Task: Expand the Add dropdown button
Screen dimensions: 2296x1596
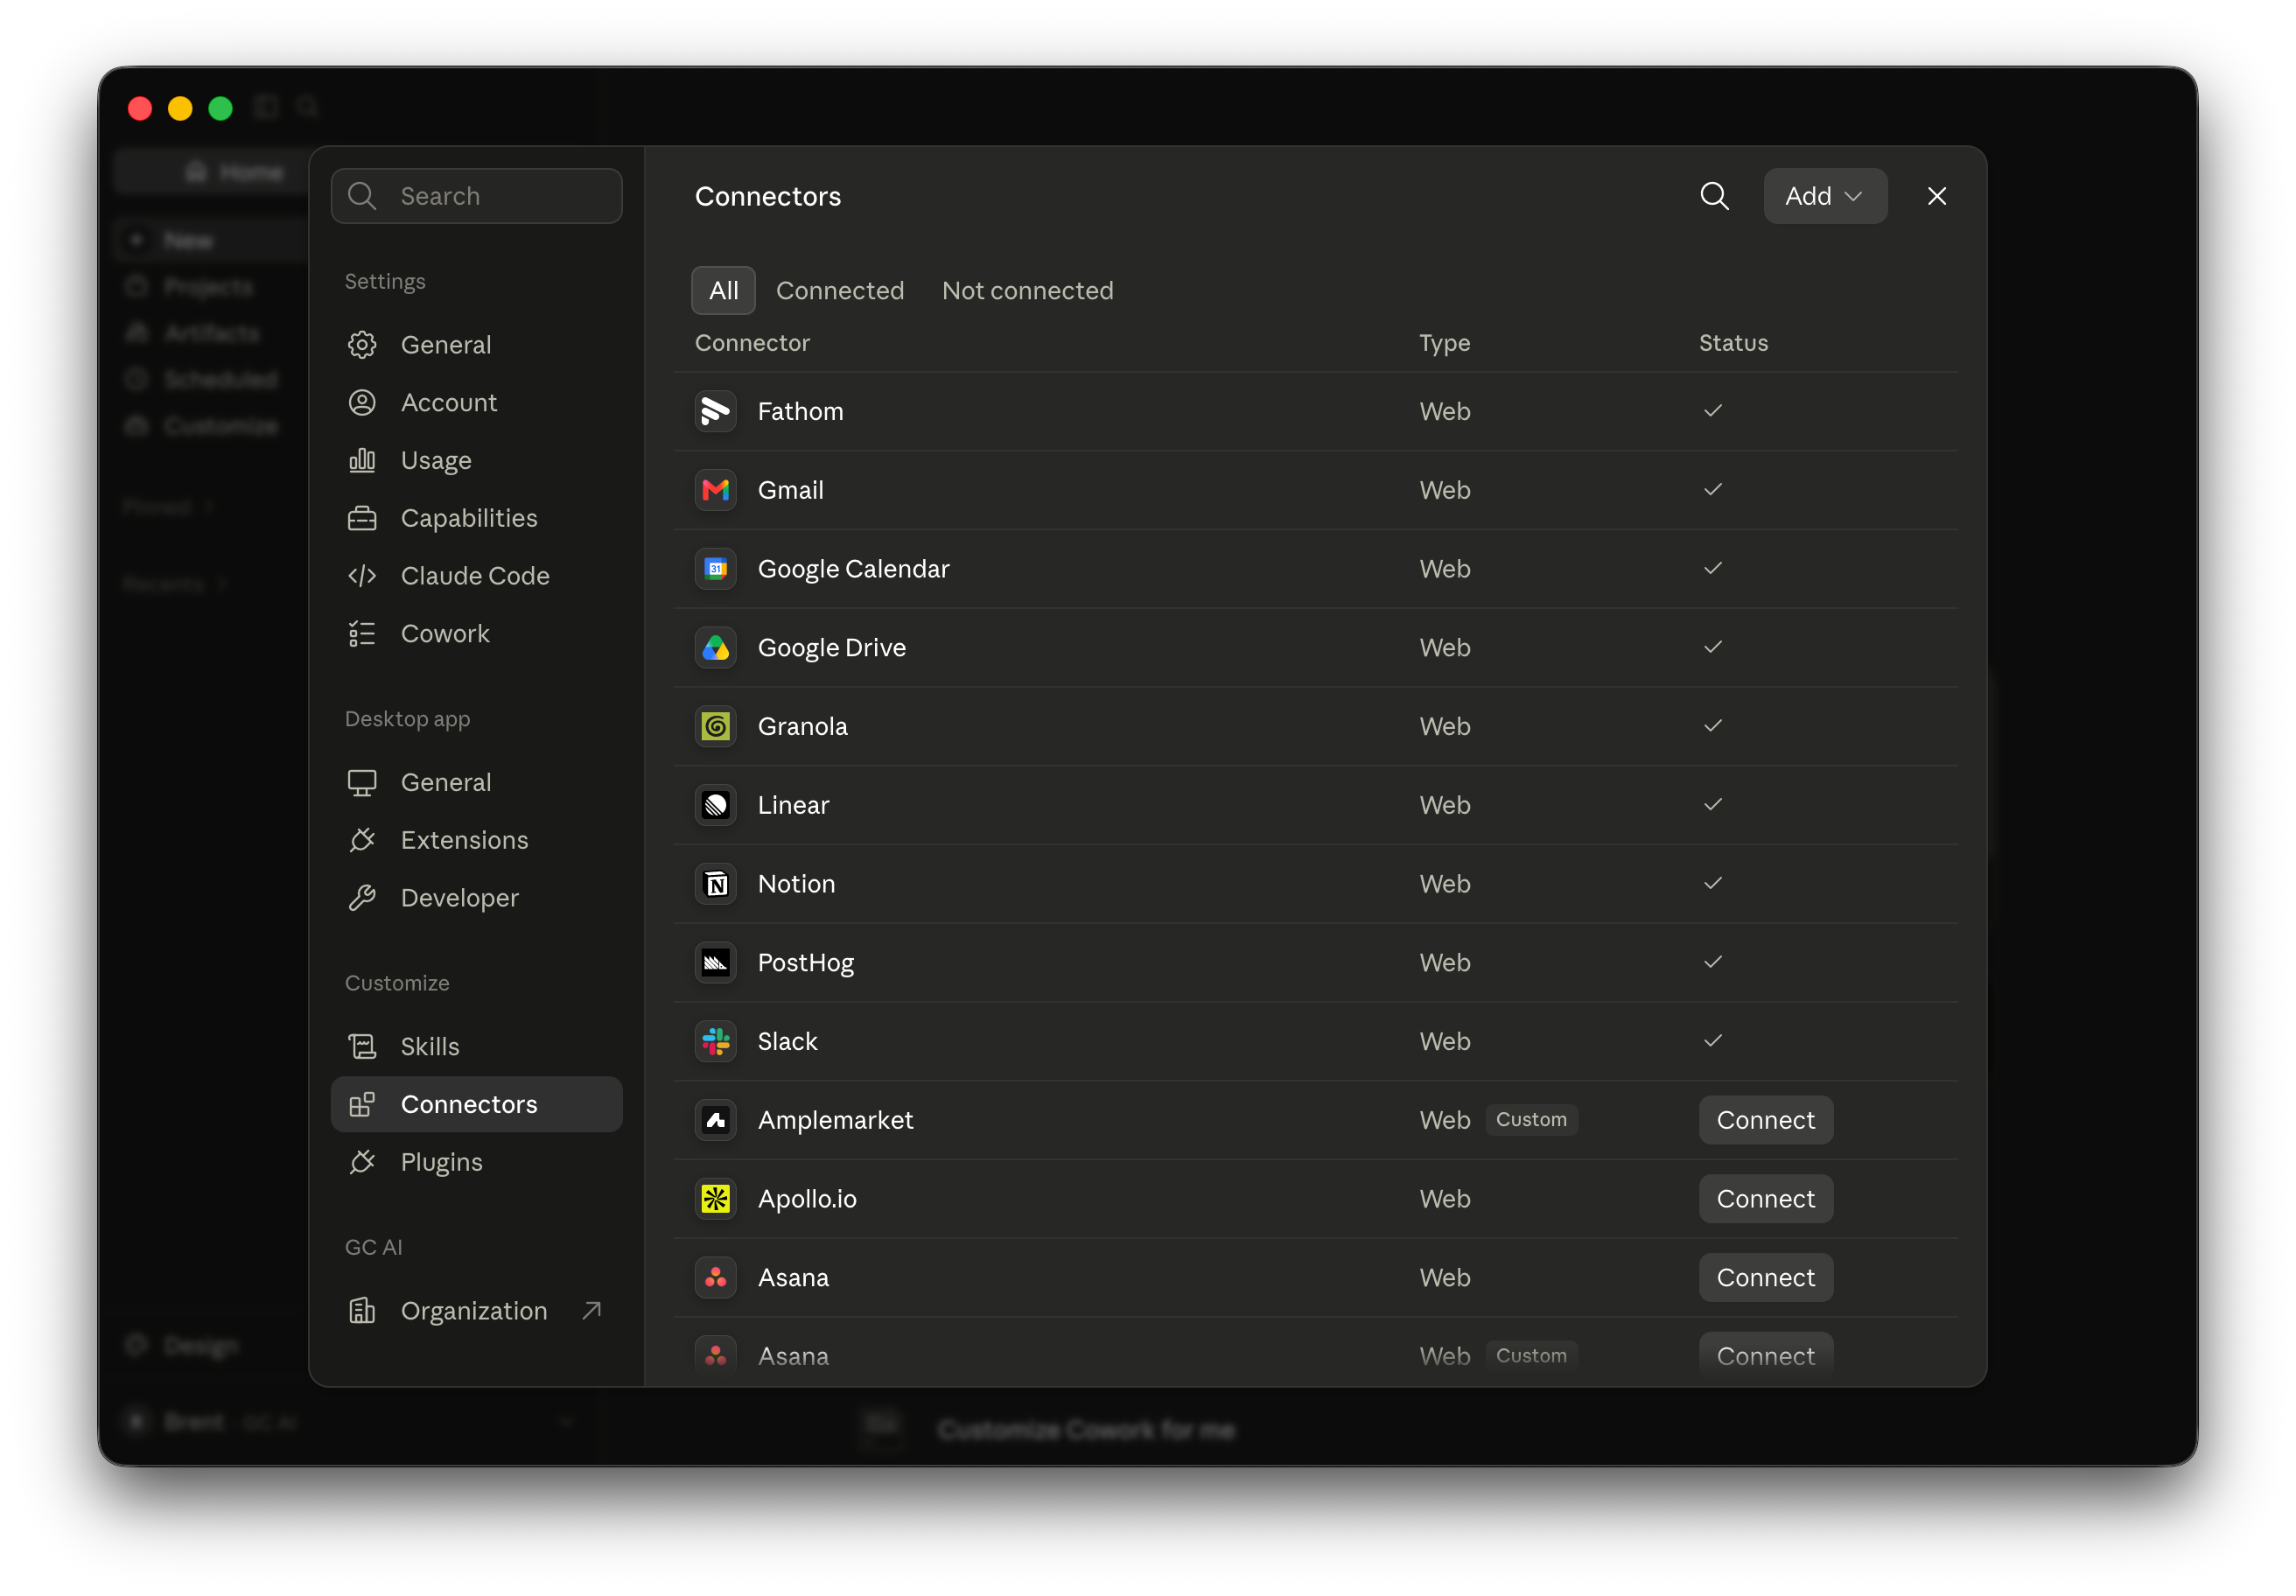Action: click(1825, 196)
